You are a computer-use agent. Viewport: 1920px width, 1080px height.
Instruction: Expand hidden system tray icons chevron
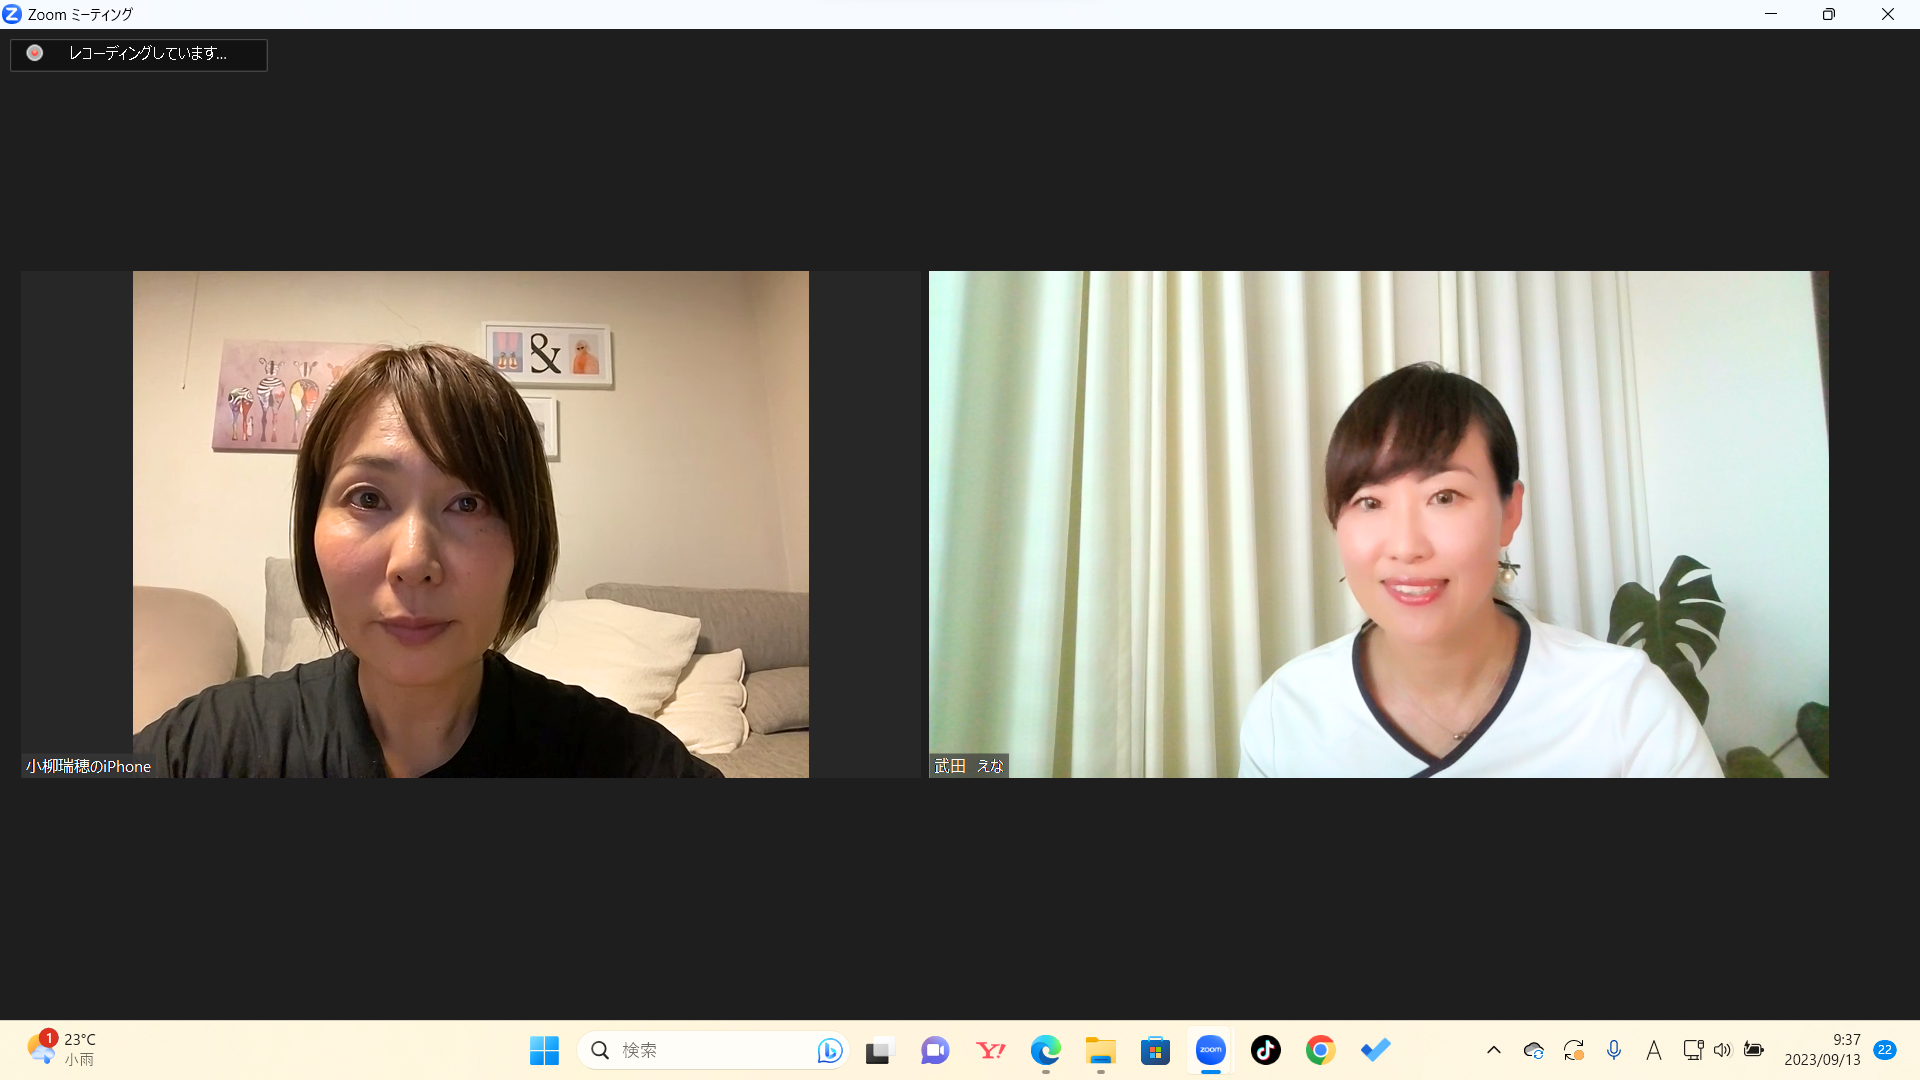coord(1494,1050)
